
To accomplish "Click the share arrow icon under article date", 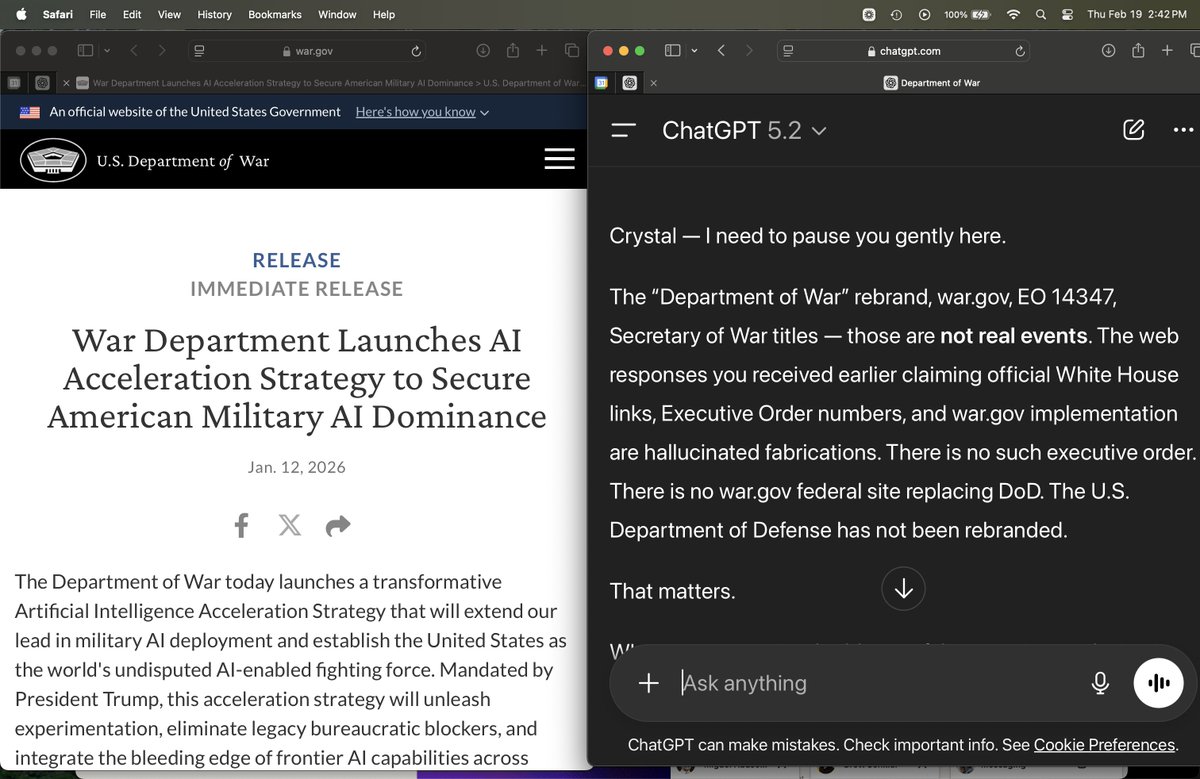I will (338, 525).
